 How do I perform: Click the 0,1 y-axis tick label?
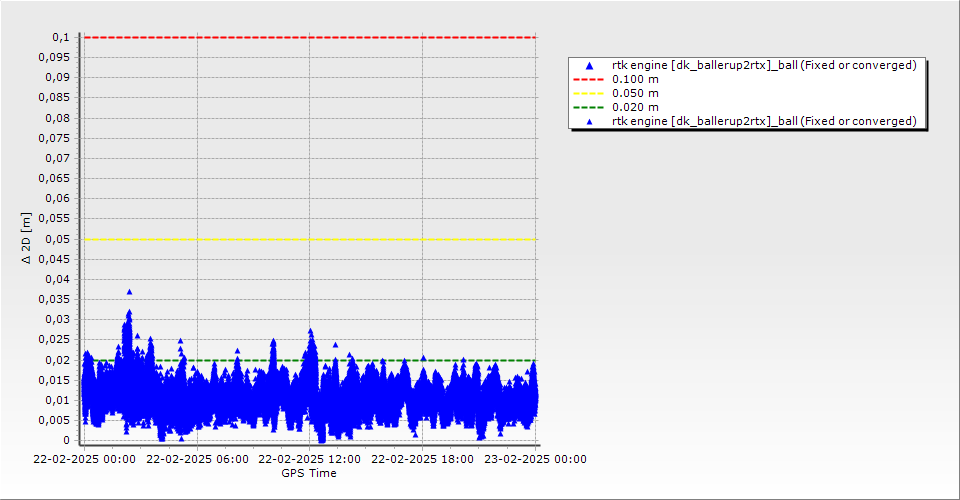tap(61, 38)
